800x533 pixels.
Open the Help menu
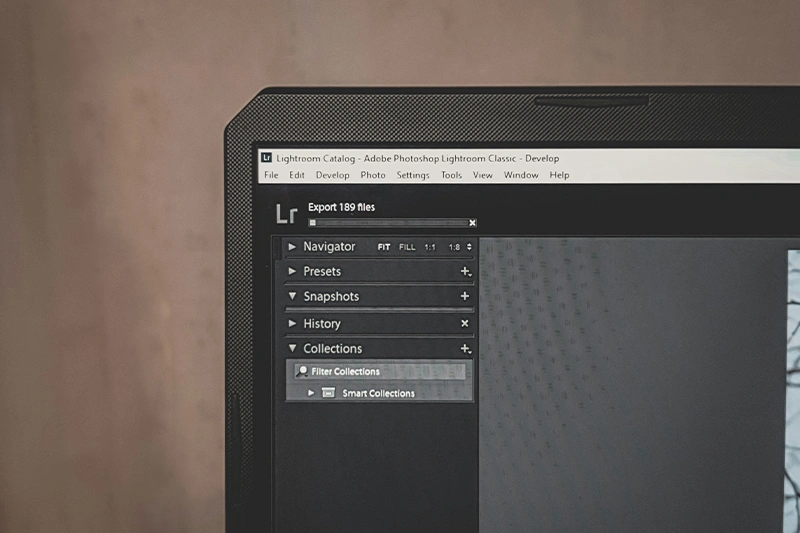tap(559, 175)
